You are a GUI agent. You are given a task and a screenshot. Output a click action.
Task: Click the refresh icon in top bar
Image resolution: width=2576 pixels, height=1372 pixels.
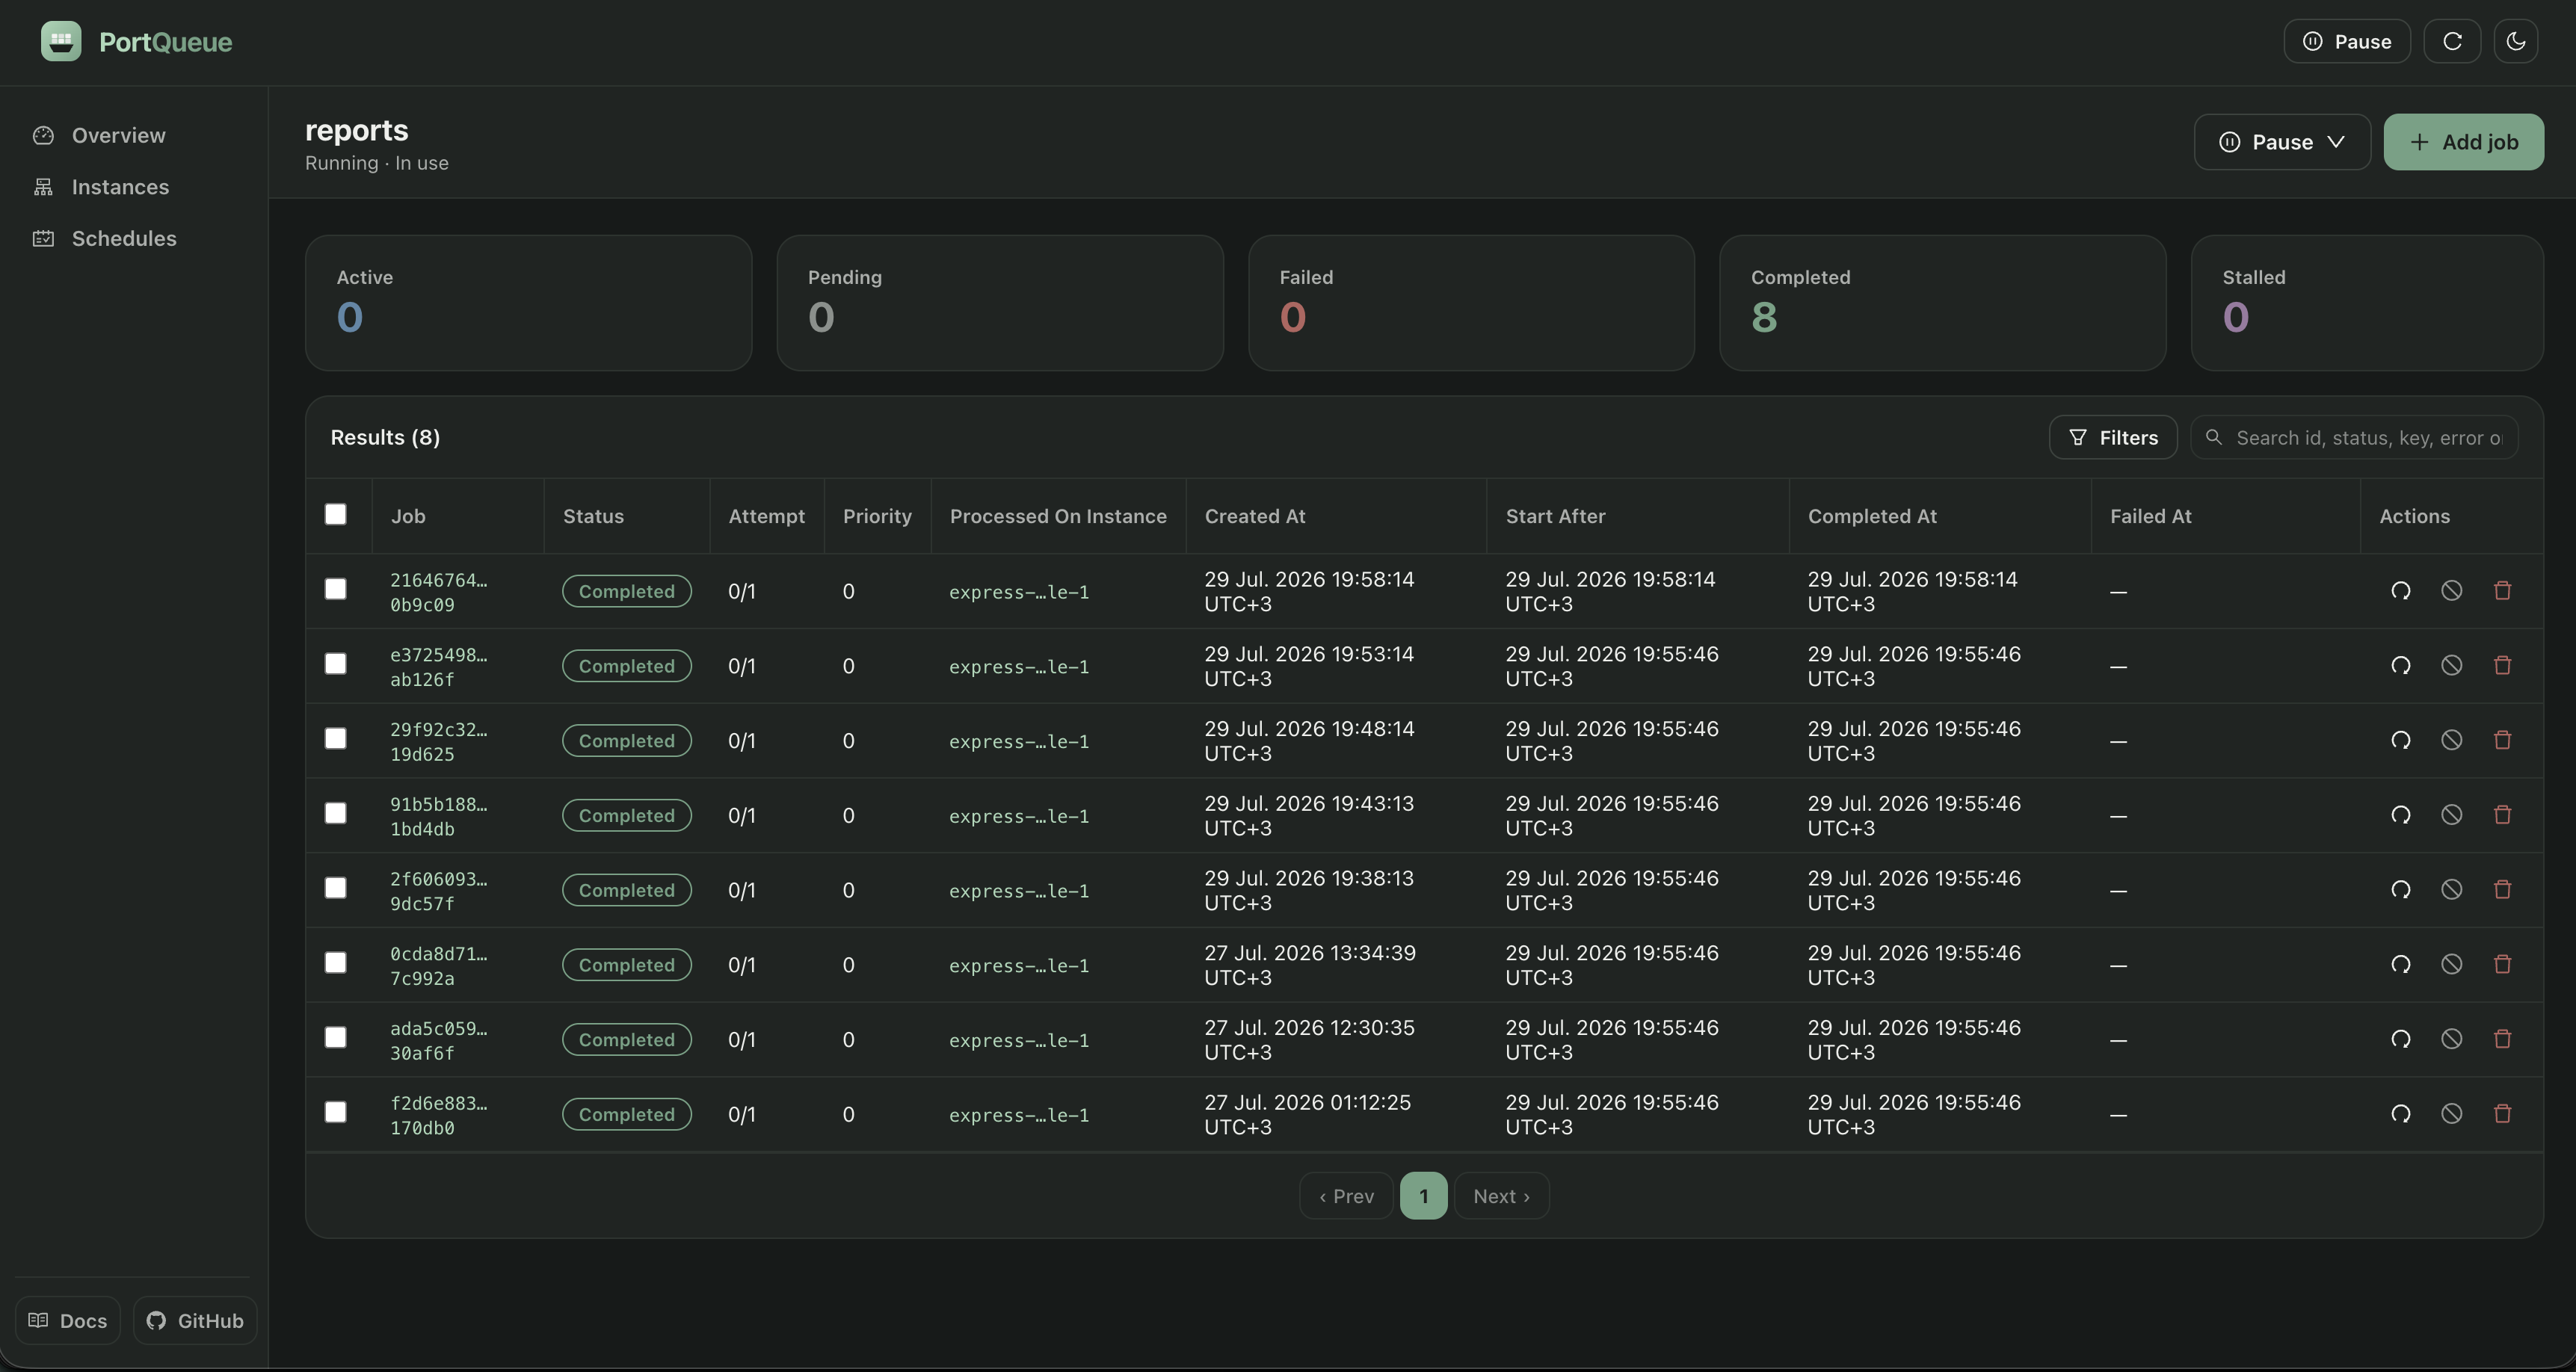click(2452, 41)
